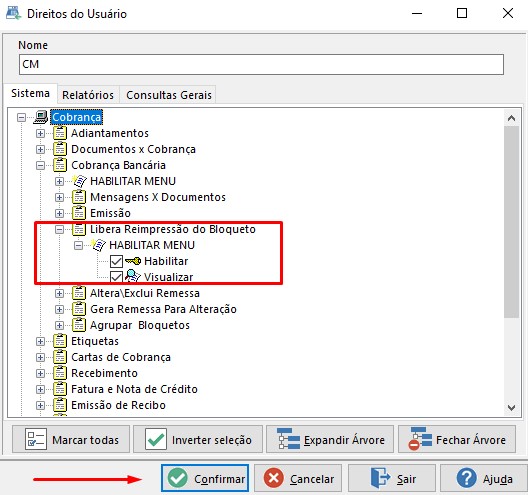
Task: Click the Gera Remessa Para Alteração icon
Action: 79,309
